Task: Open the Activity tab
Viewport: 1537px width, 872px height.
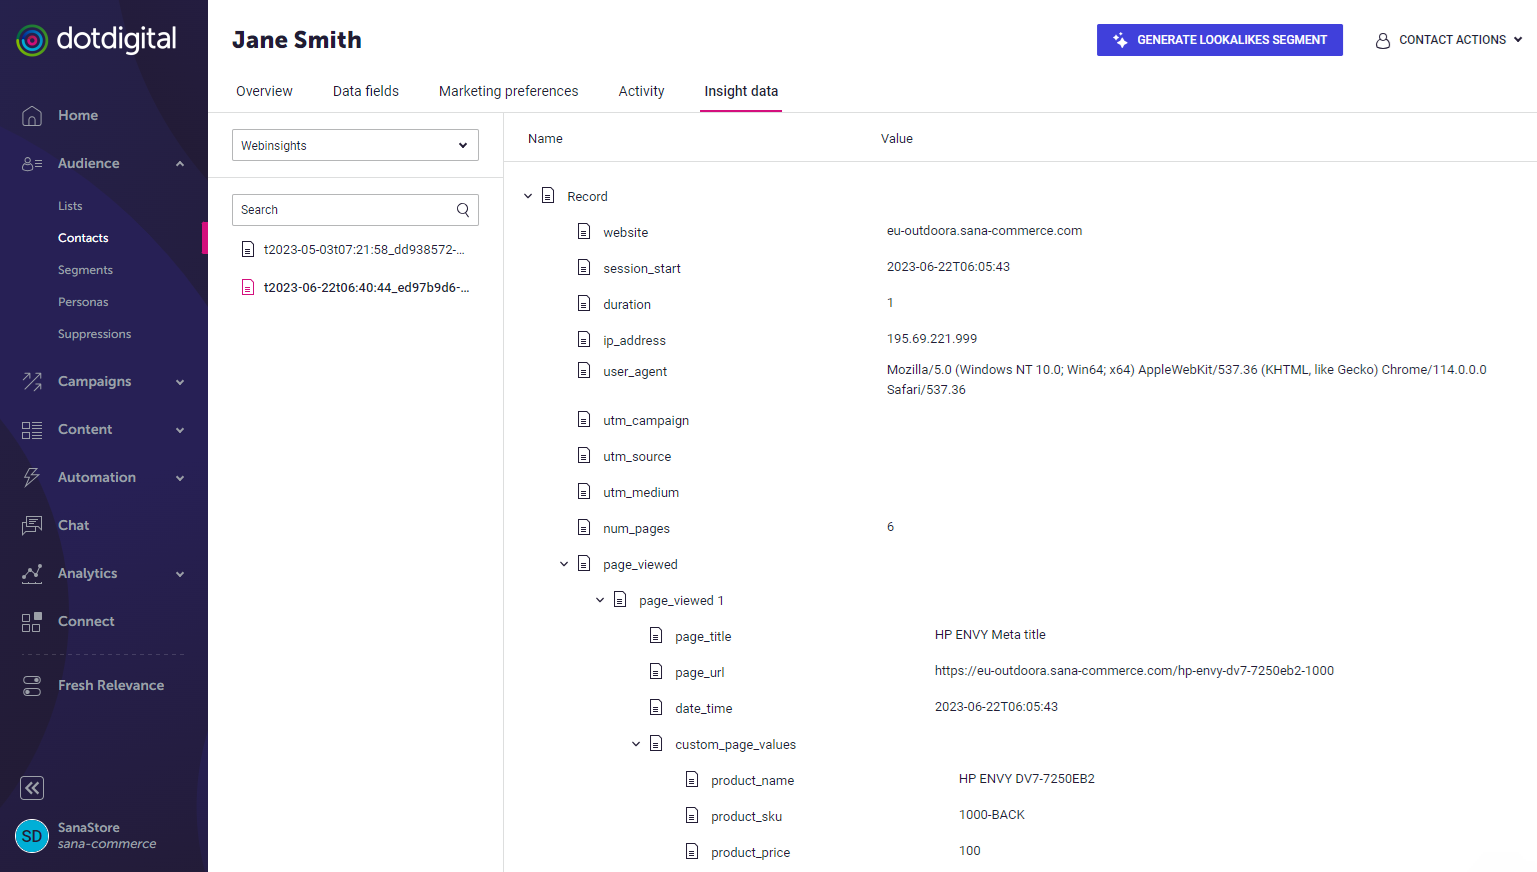Action: 641,91
